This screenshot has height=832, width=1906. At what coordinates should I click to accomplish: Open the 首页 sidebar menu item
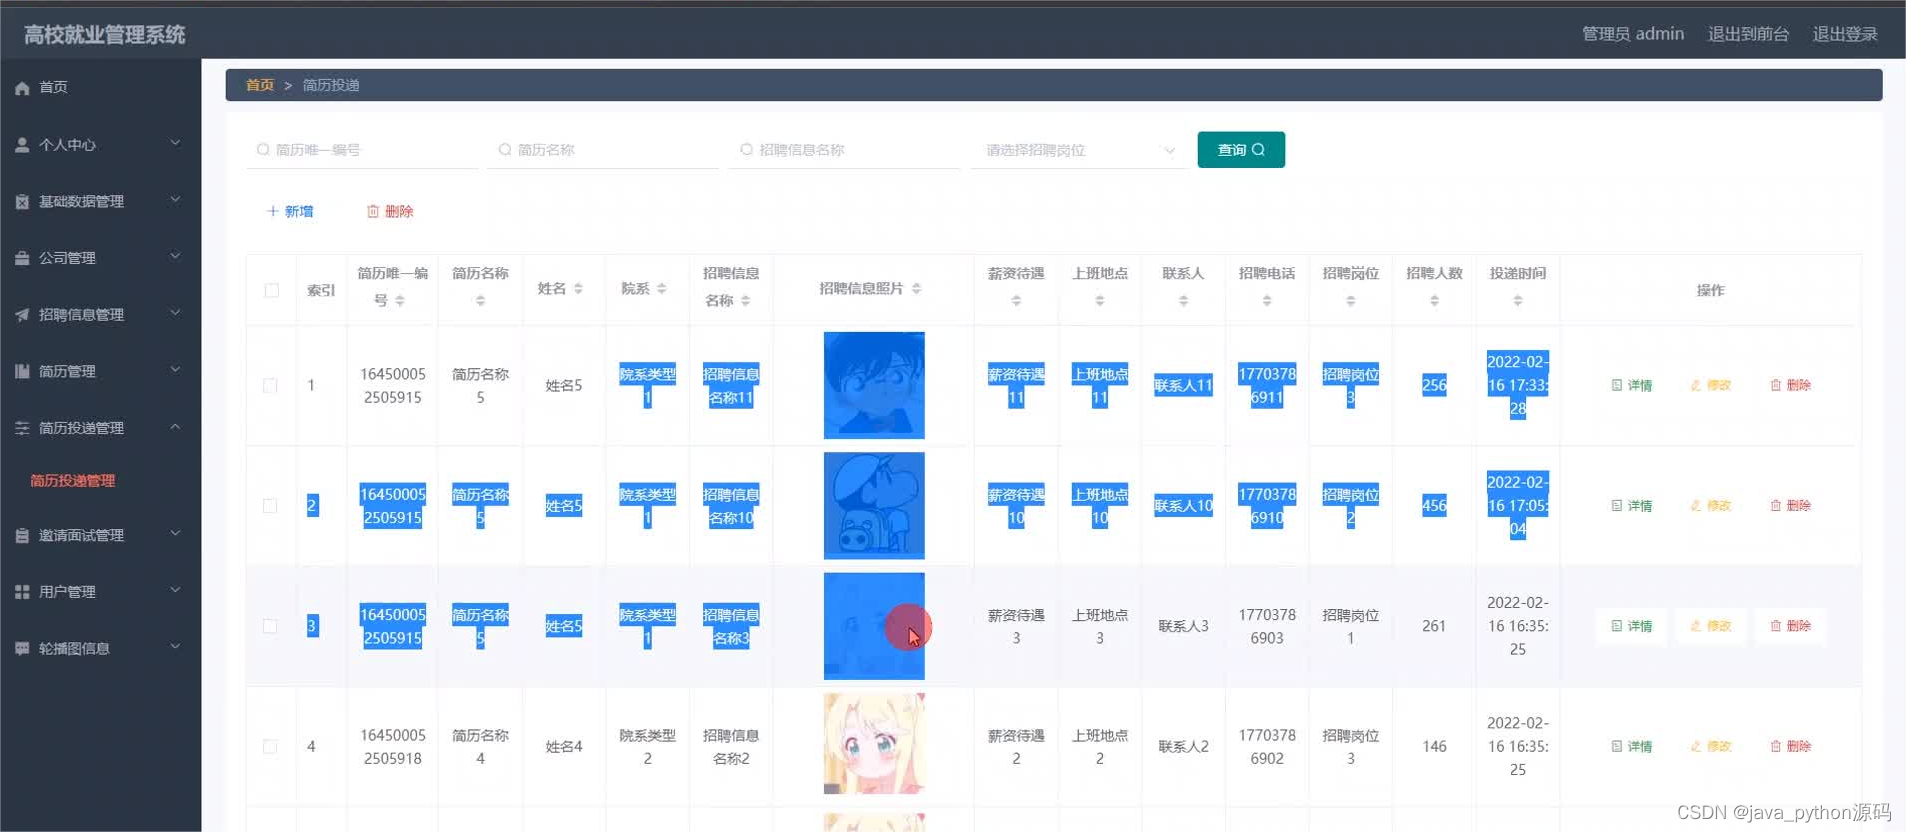(x=100, y=88)
